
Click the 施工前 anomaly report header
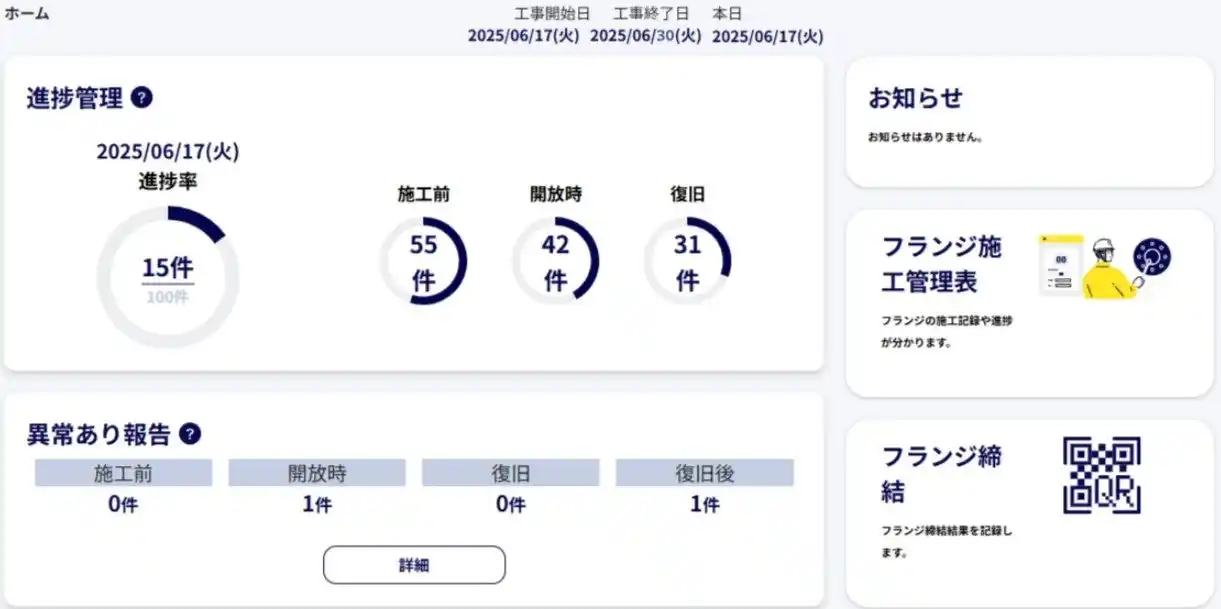click(123, 473)
